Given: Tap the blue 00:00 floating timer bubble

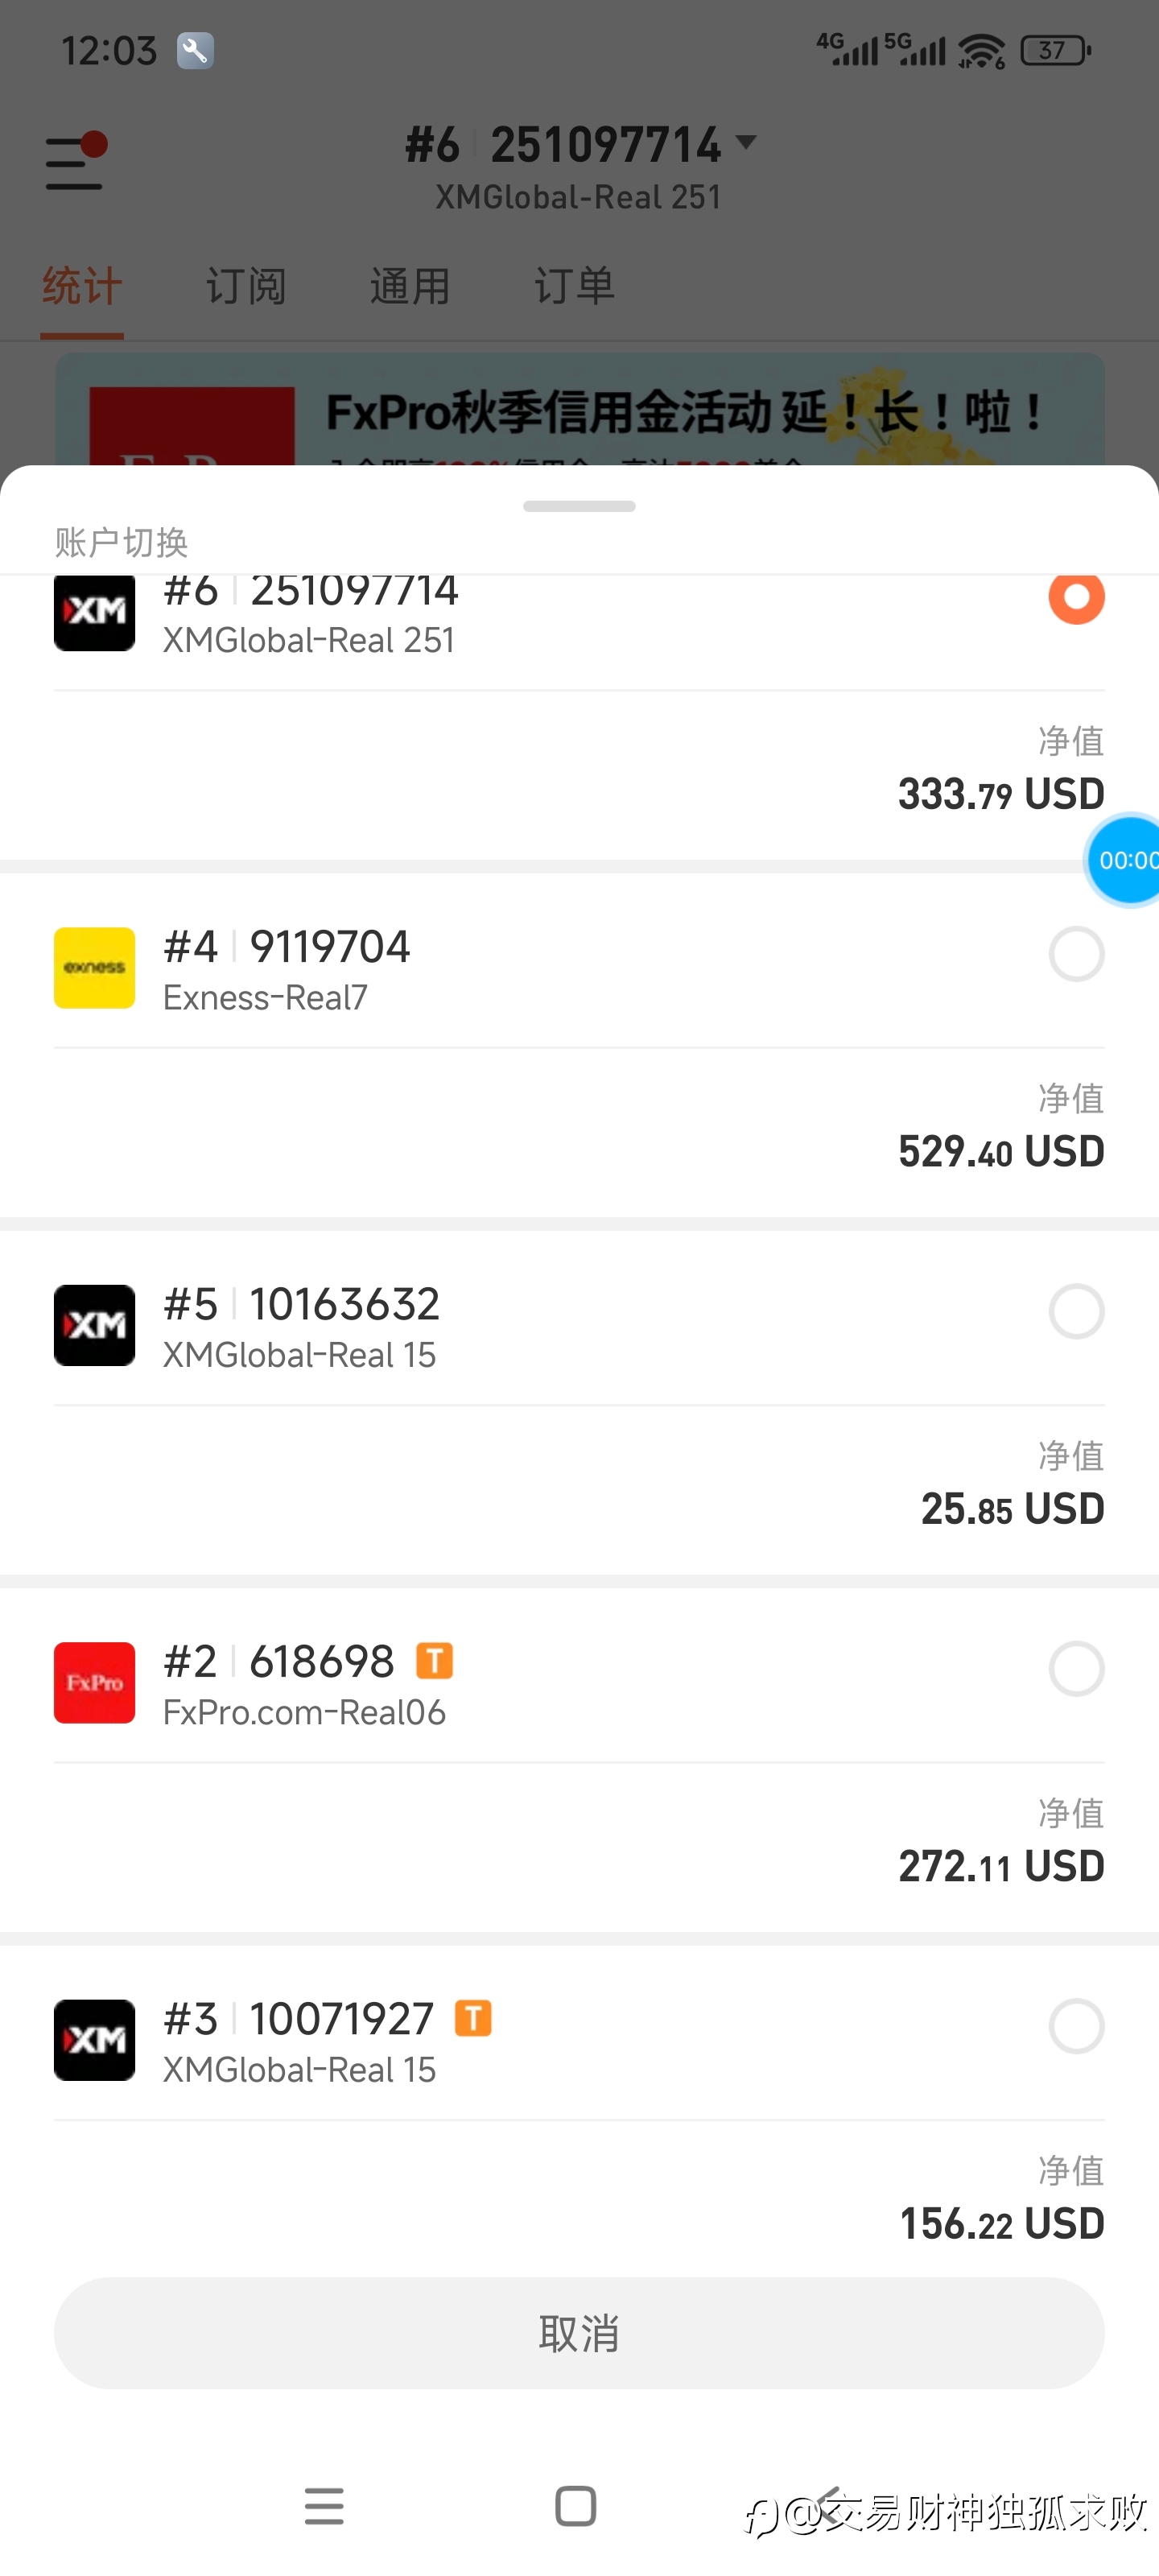Looking at the screenshot, I should coord(1126,860).
